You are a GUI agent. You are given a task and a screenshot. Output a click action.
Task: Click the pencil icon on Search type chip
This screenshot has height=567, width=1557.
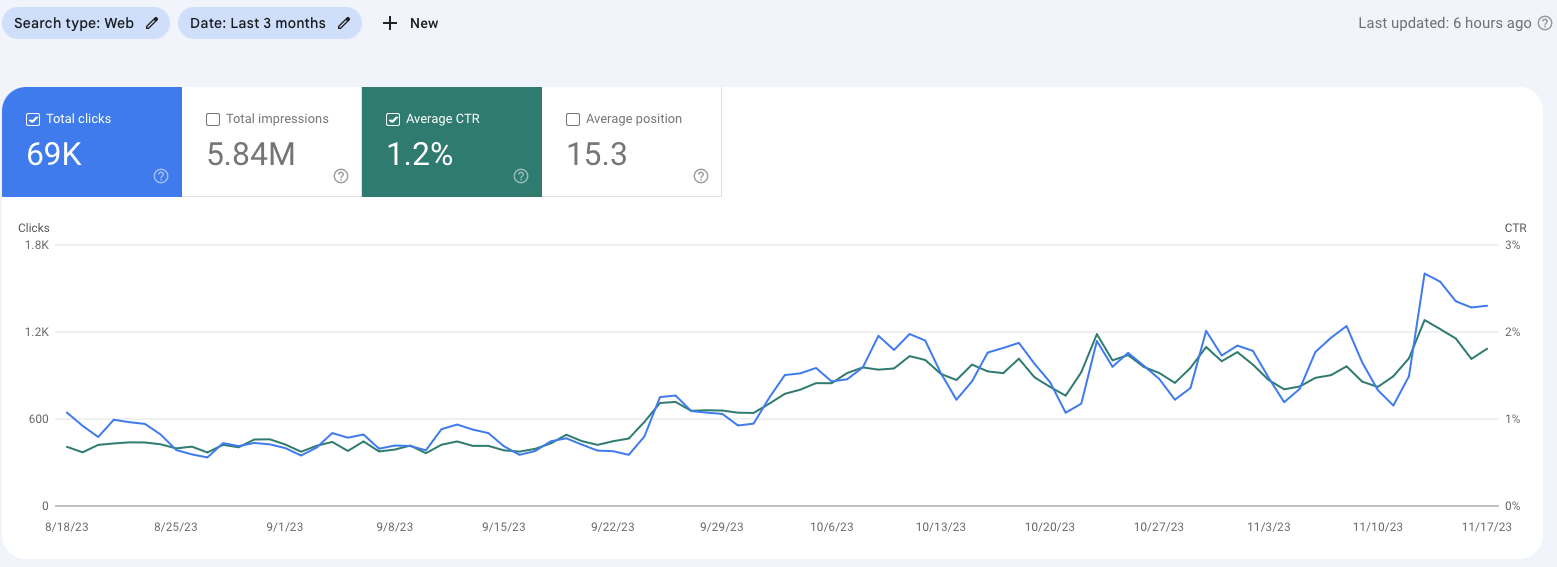[152, 23]
